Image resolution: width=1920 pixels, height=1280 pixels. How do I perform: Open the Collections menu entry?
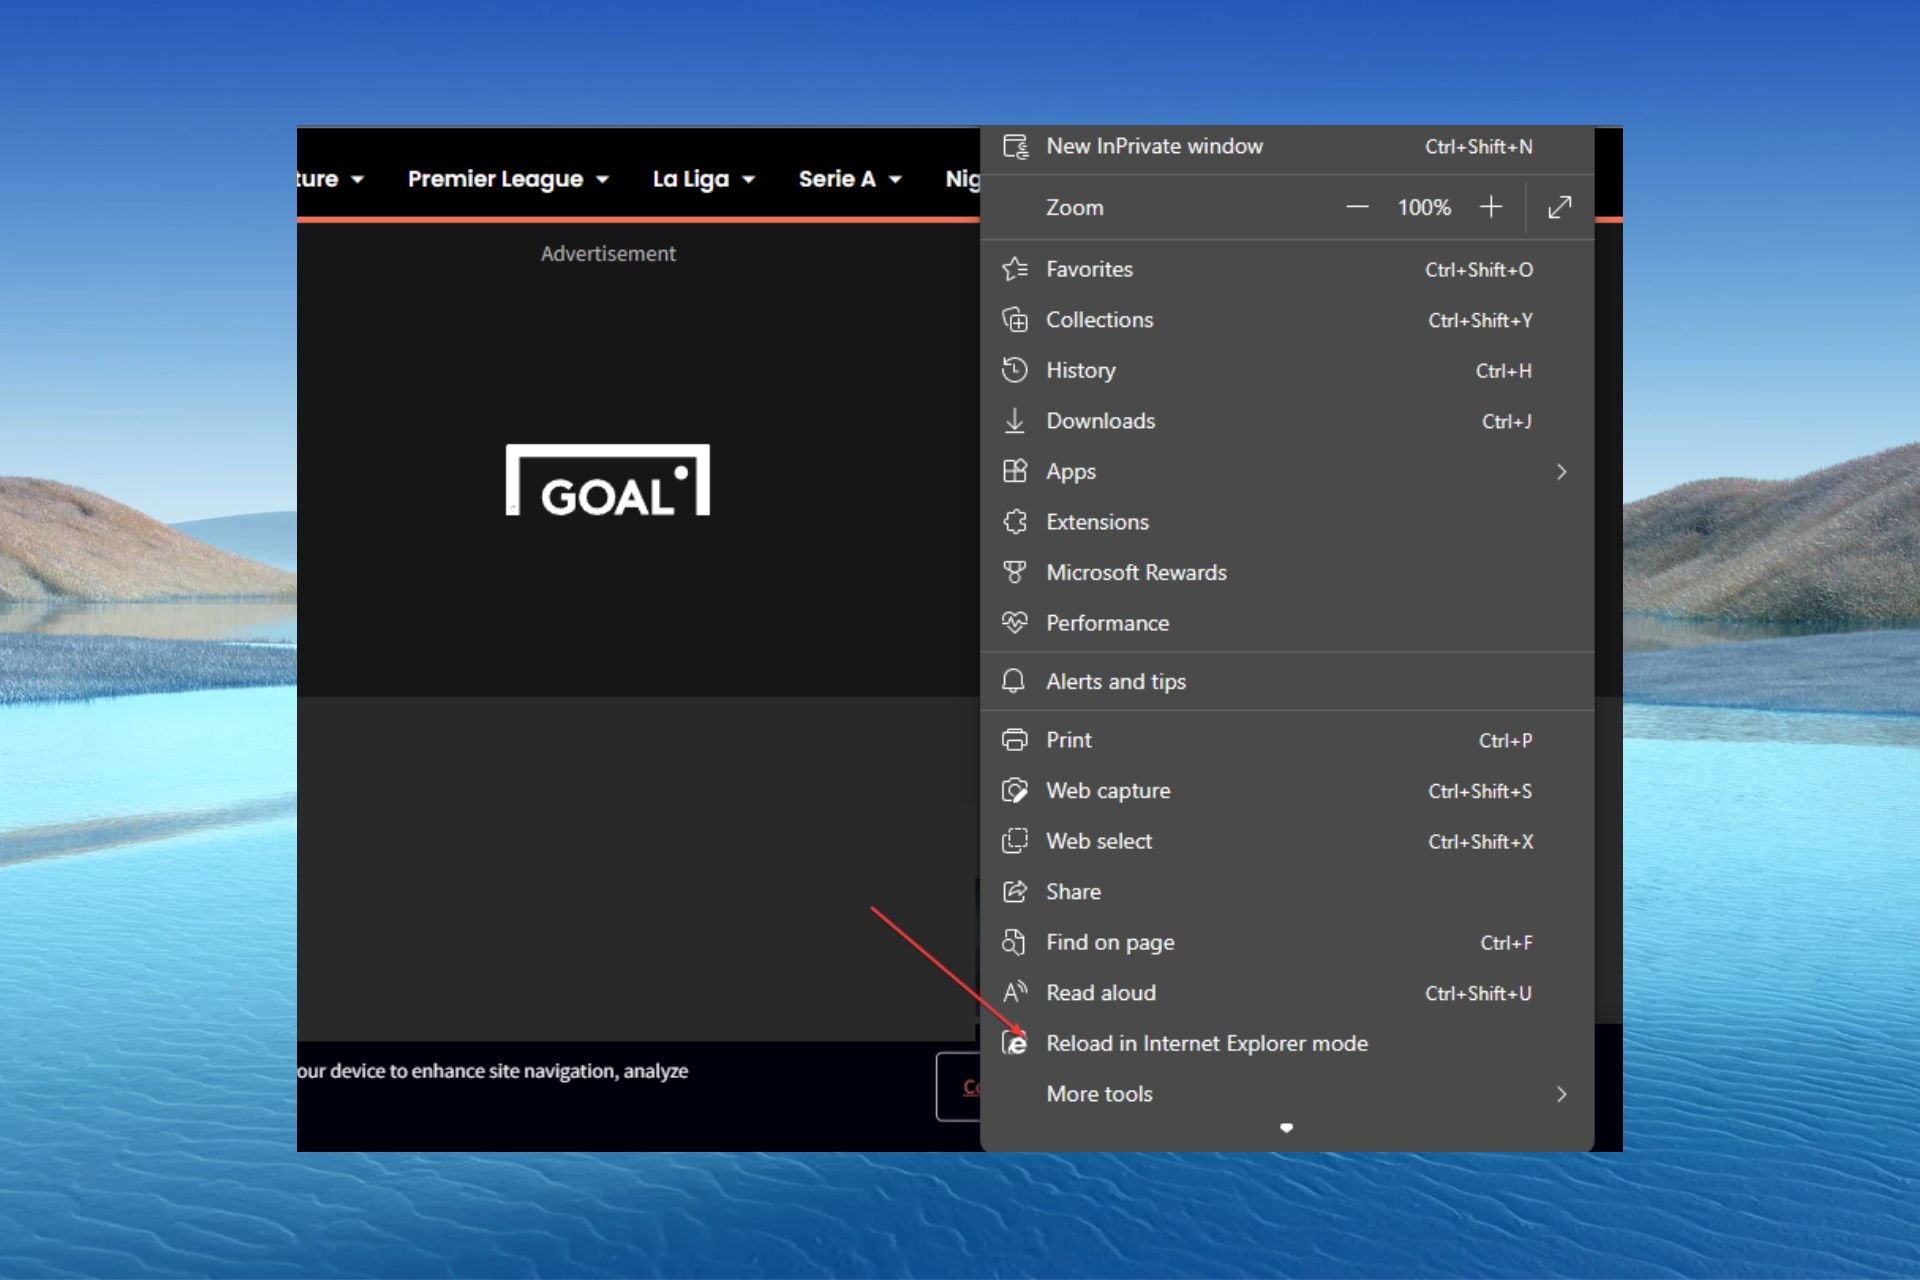click(x=1287, y=320)
